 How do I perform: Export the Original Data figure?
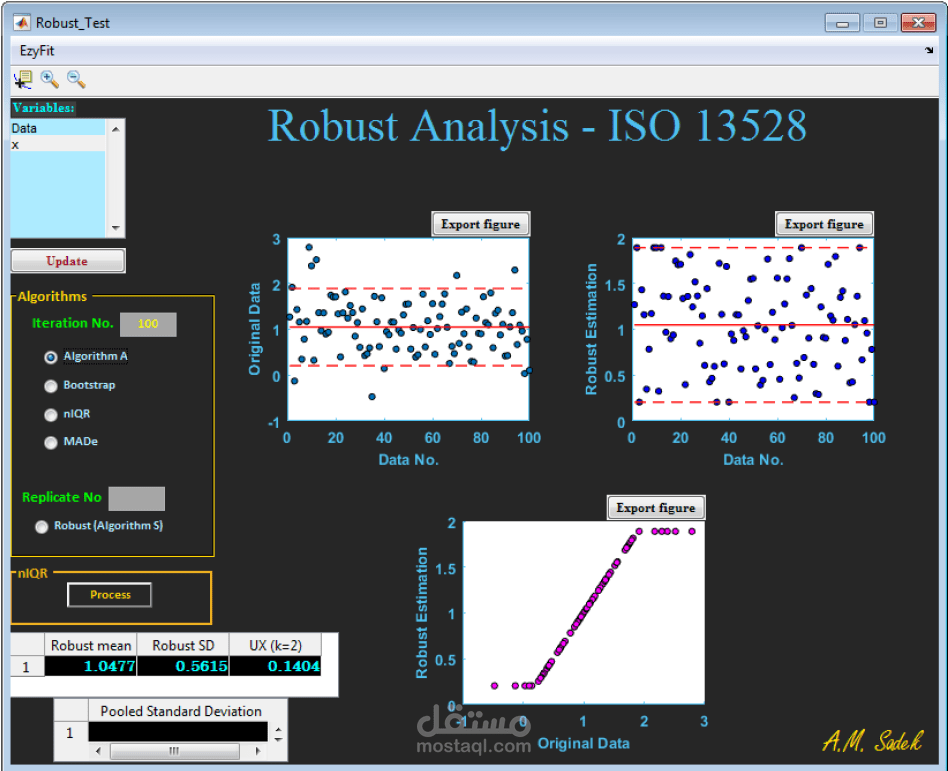(481, 224)
